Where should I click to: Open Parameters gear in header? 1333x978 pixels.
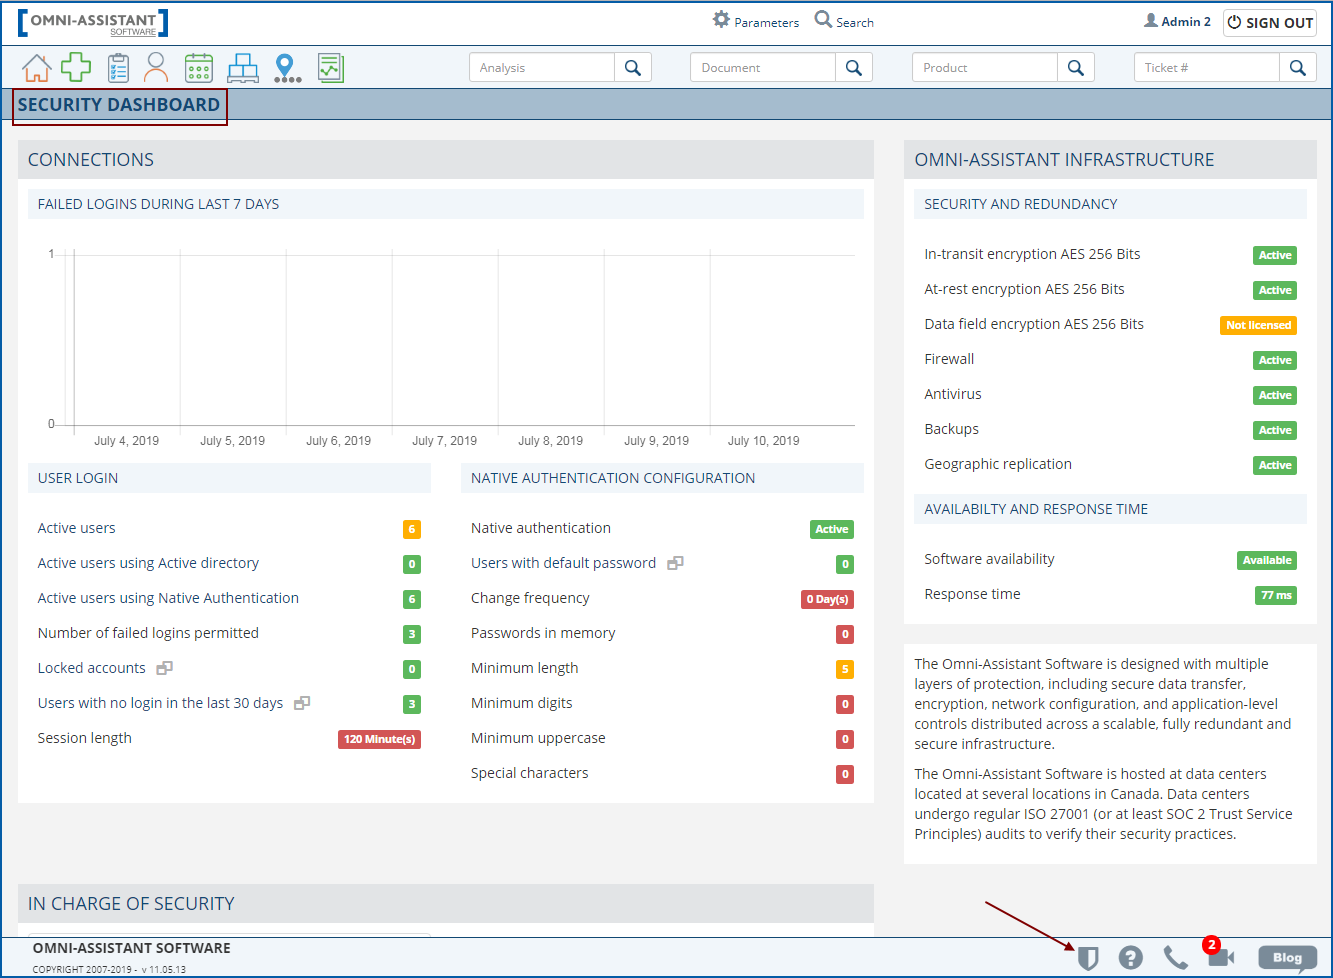(x=755, y=21)
